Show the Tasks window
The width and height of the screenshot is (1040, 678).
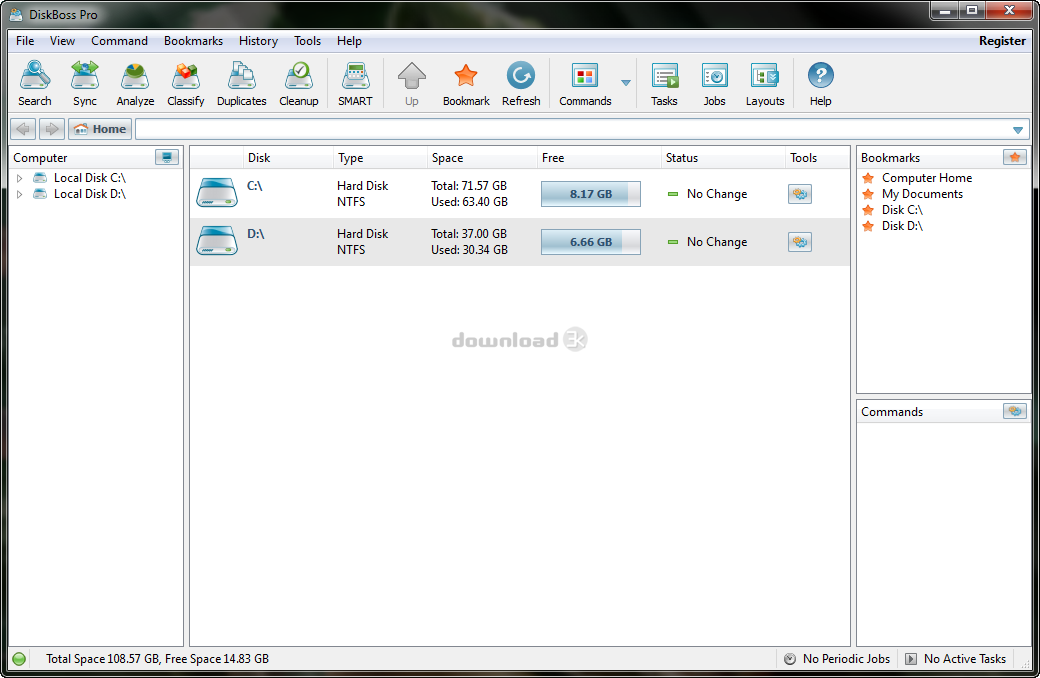(664, 84)
